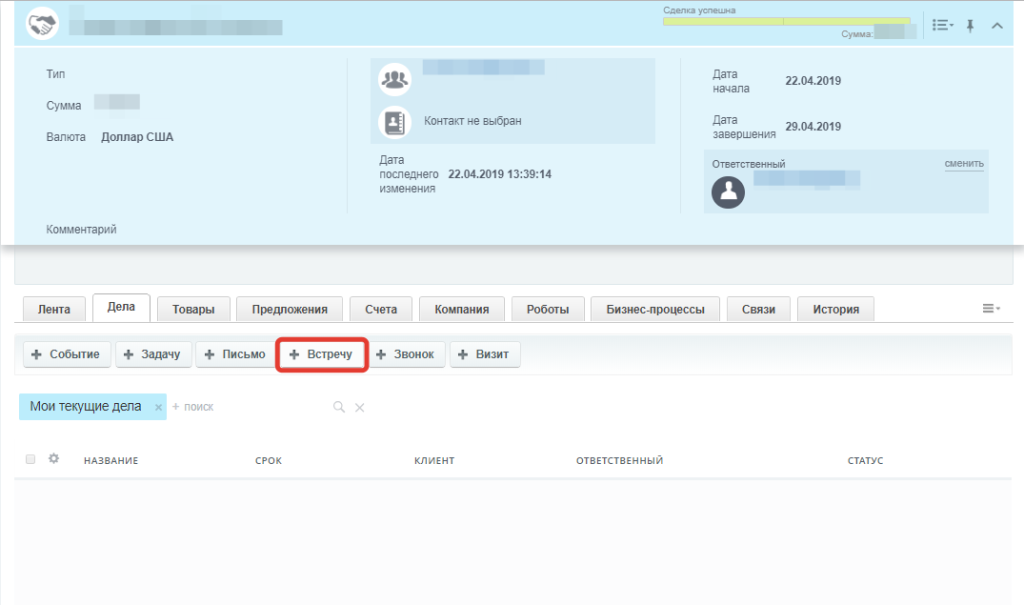The width and height of the screenshot is (1024, 605).
Task: Click the magnifier search icon
Action: coord(339,407)
